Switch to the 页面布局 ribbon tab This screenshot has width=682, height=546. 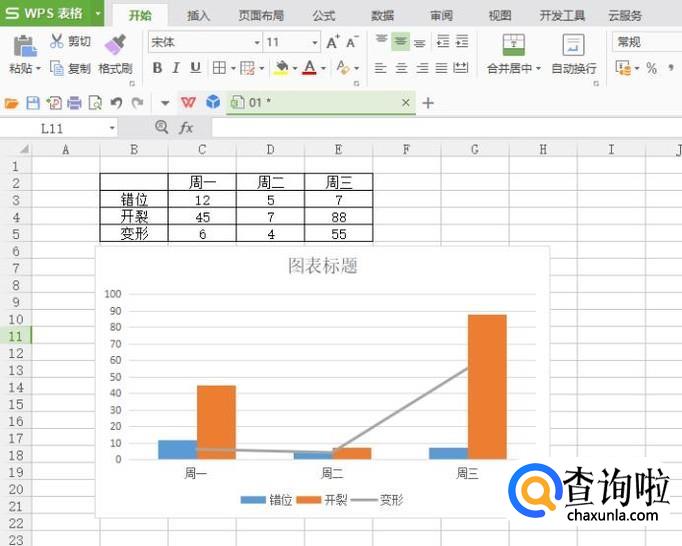[261, 16]
